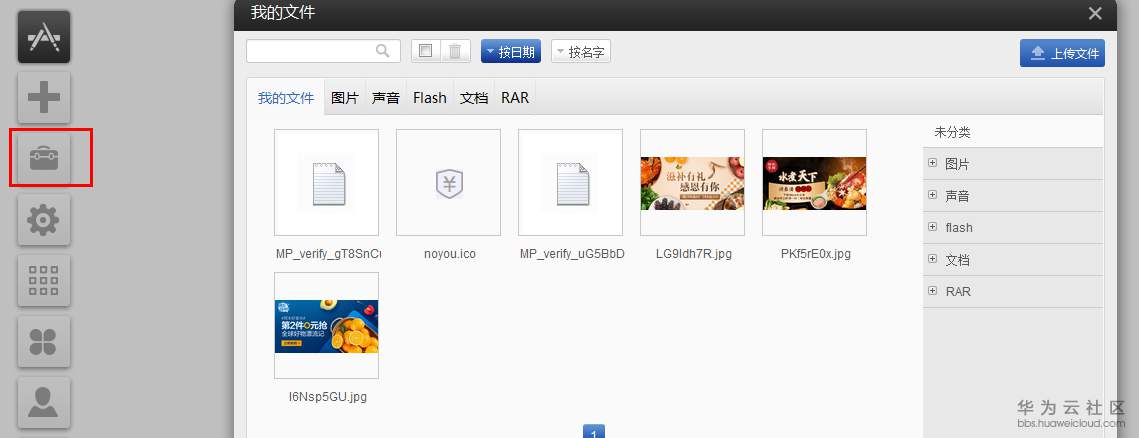Expand the RAR category plus icon
Image resolution: width=1139 pixels, height=438 pixels.
933,291
